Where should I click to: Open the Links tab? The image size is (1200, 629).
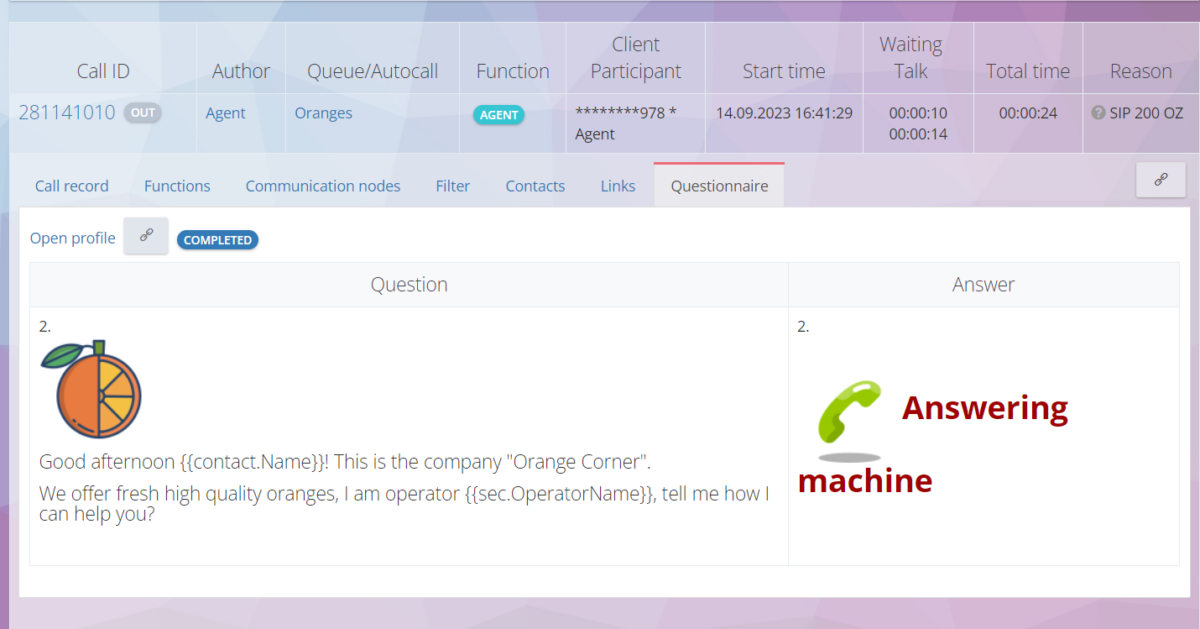pos(618,186)
